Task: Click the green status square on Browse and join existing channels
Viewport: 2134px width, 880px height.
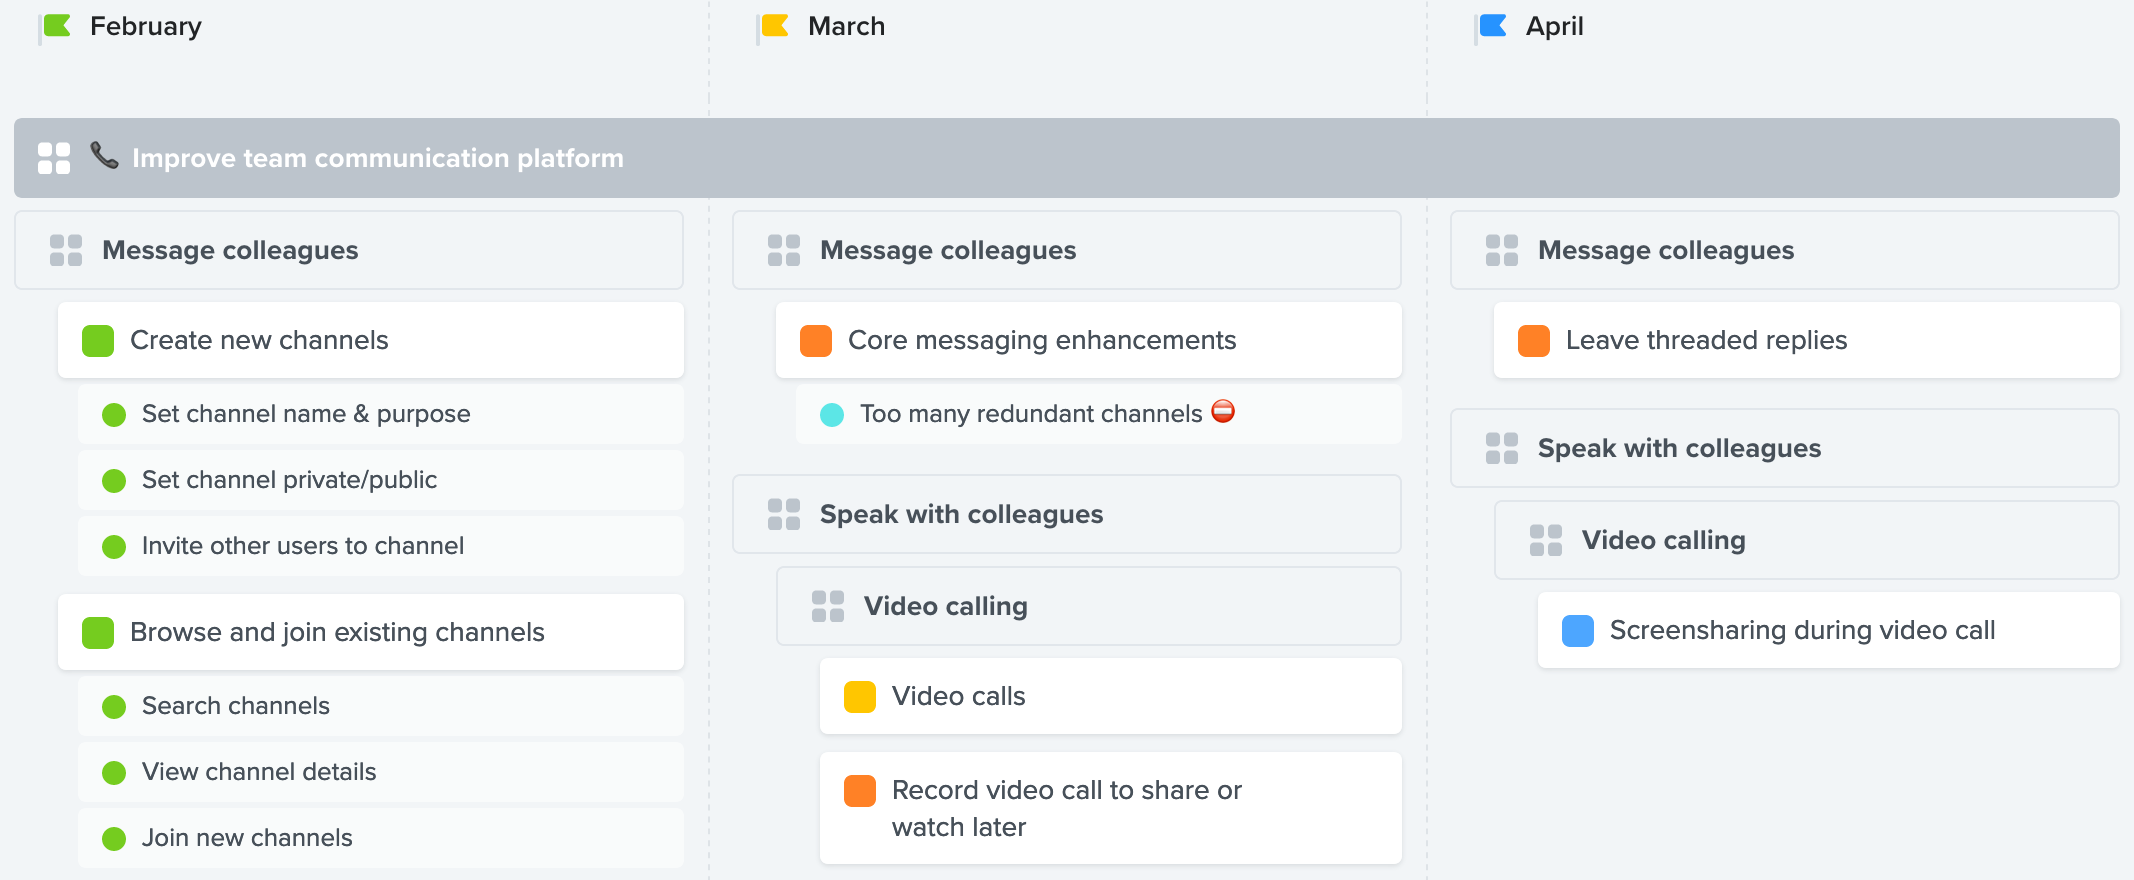Action: (98, 633)
